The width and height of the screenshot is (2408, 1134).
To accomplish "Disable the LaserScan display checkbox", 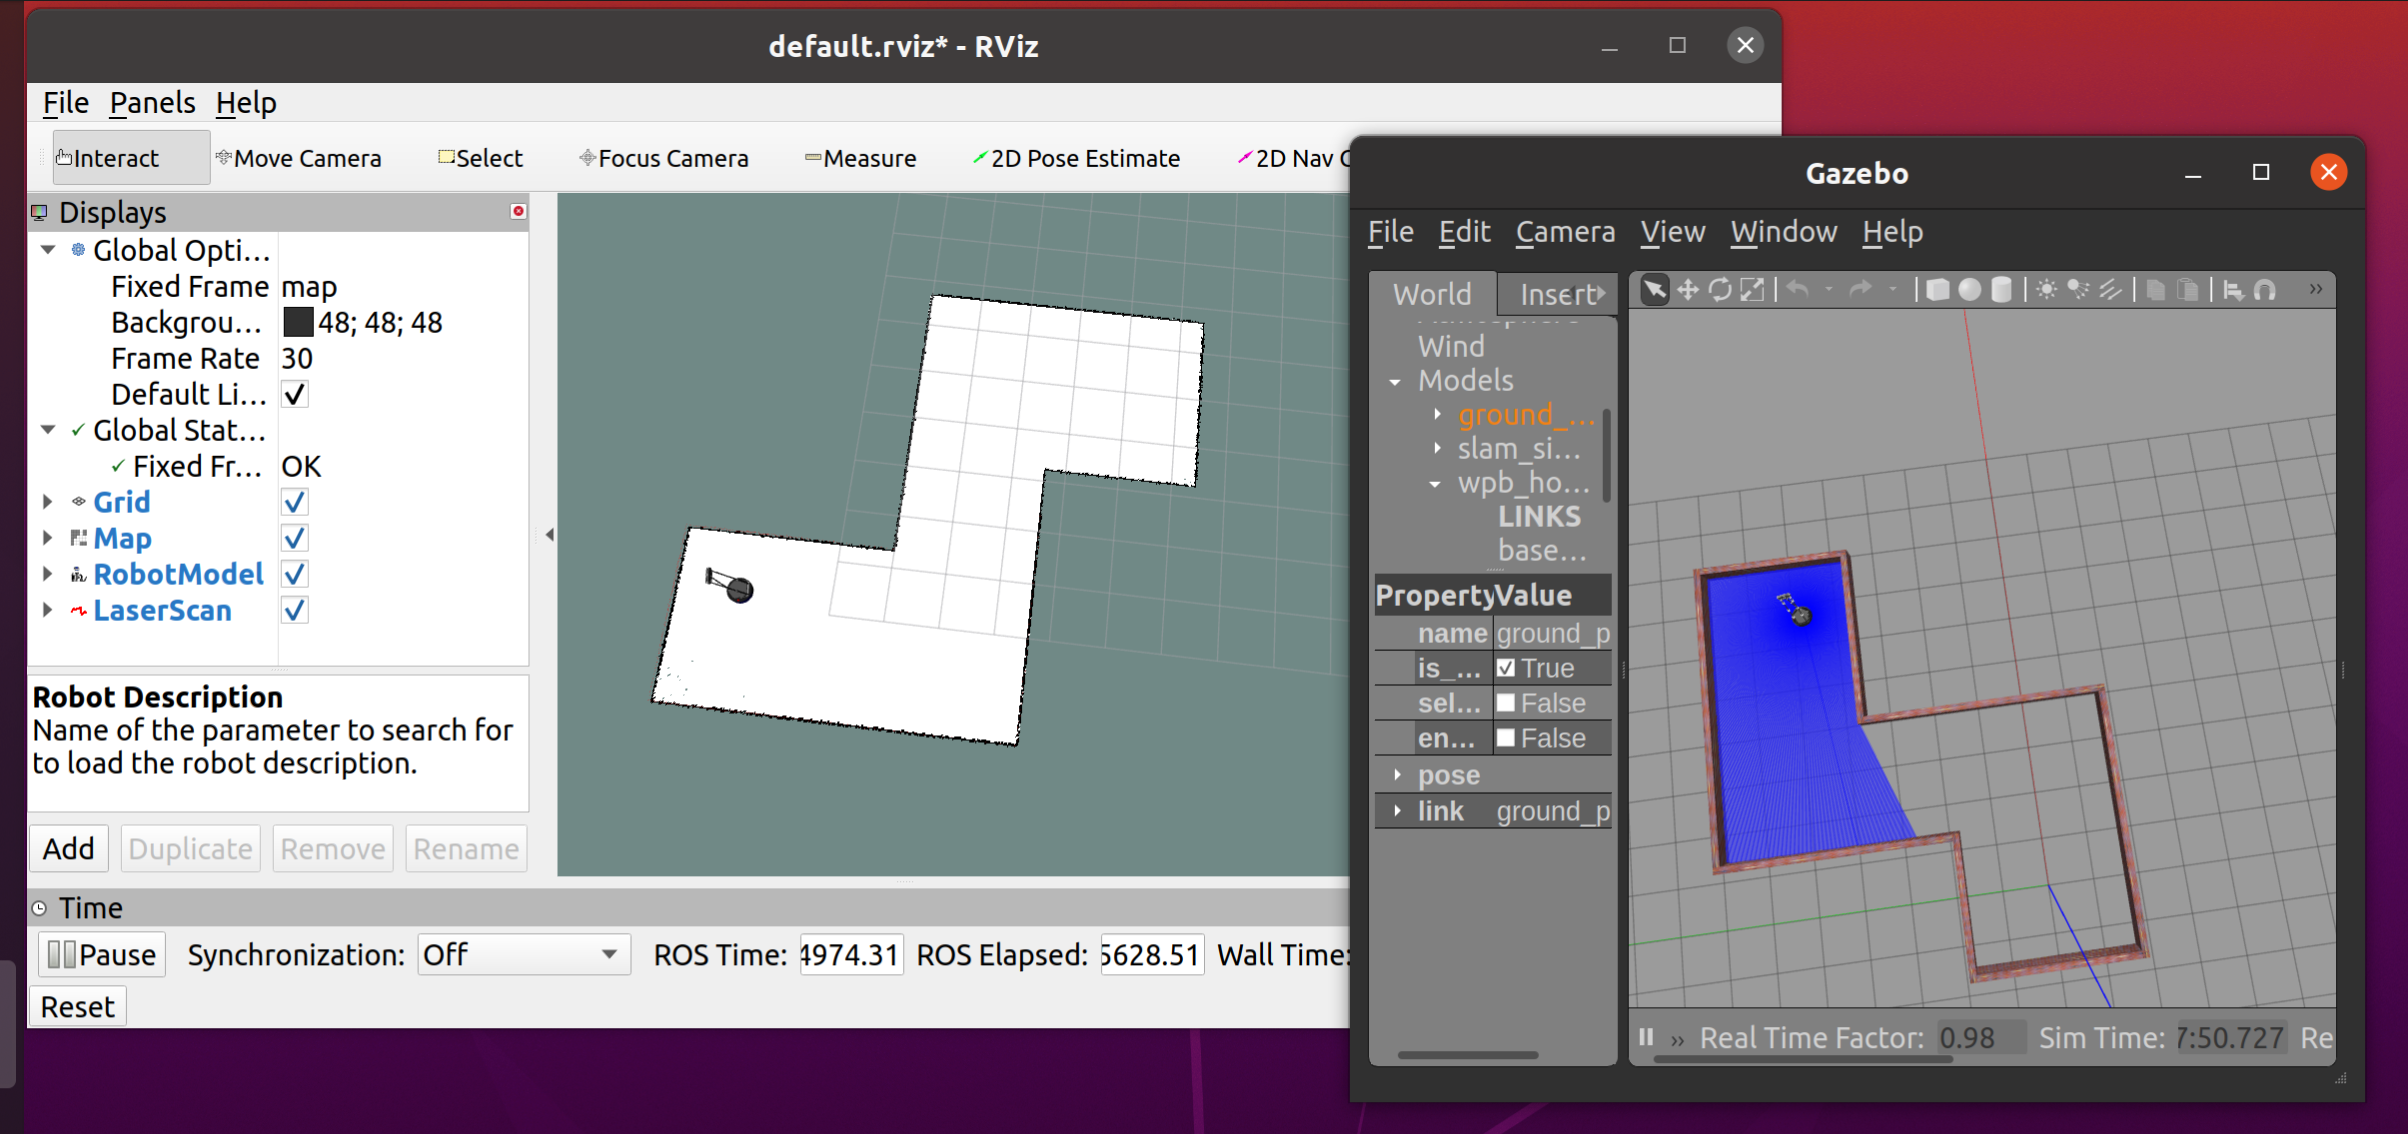I will click(x=294, y=610).
